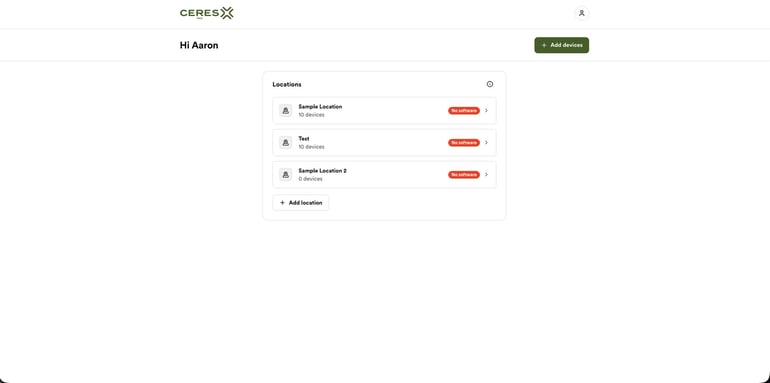This screenshot has height=383, width=770.
Task: Select the 'Test' location name text
Action: 304,138
